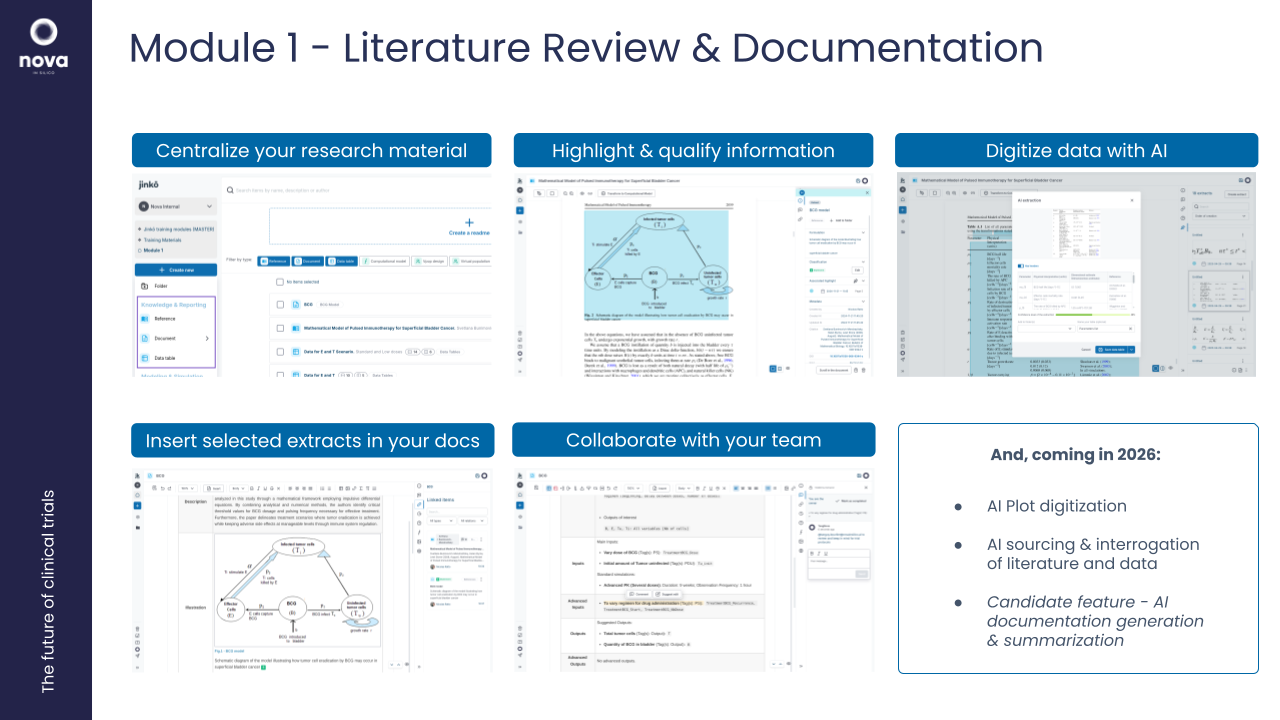
Task: Click the Folder icon under Create new
Action: tap(144, 285)
